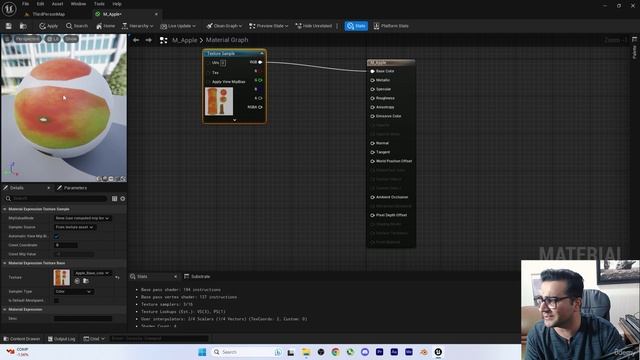Screen dimensions: 640x360
Task: Click the Browse to asset toolbar icon
Action: pyautogui.click(x=23, y=26)
